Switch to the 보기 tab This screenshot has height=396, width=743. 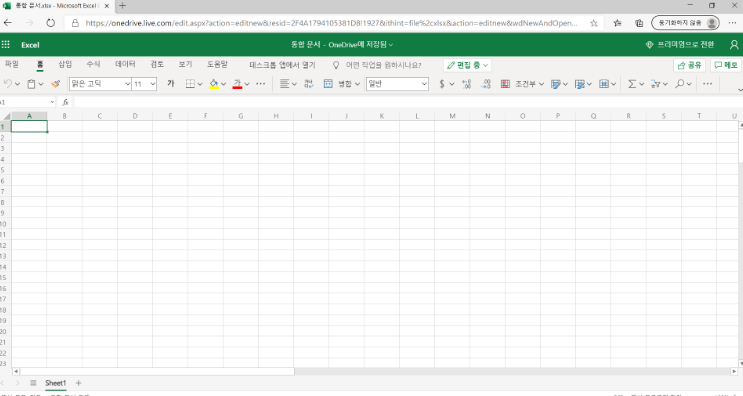[x=185, y=64]
